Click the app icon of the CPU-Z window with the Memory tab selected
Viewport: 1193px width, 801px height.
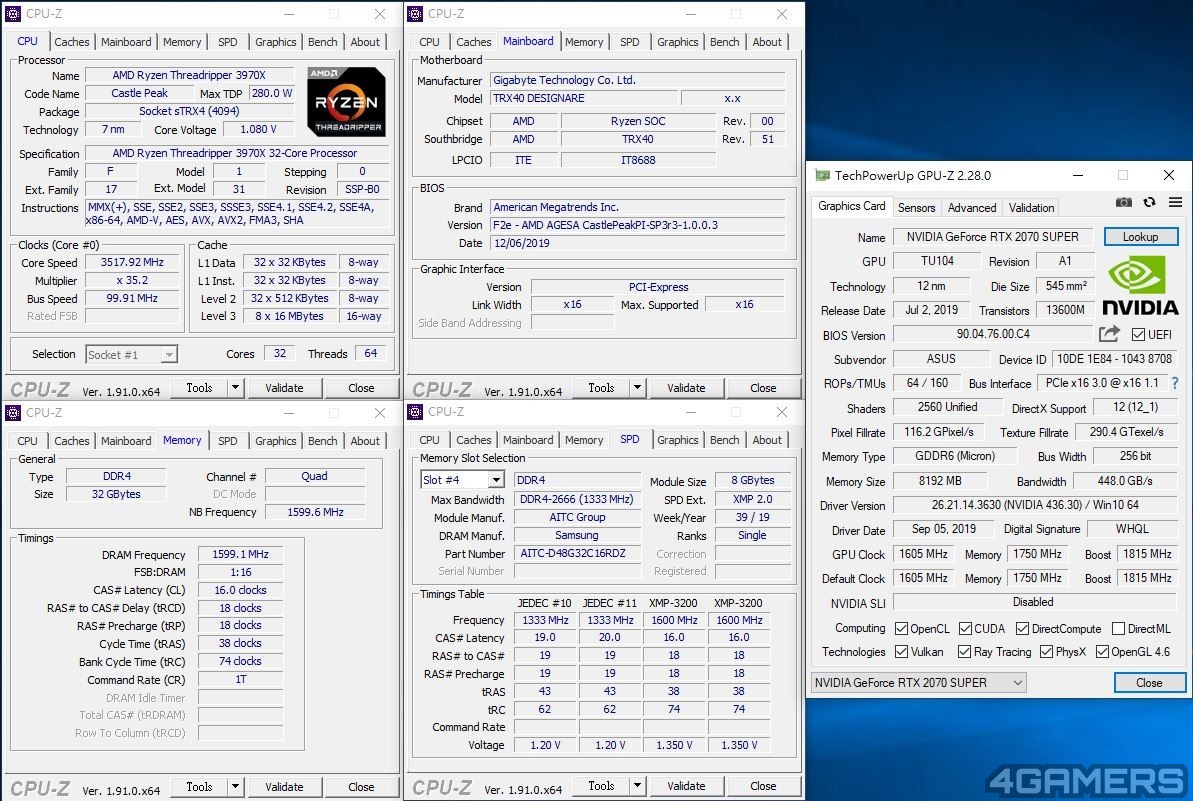pos(13,412)
